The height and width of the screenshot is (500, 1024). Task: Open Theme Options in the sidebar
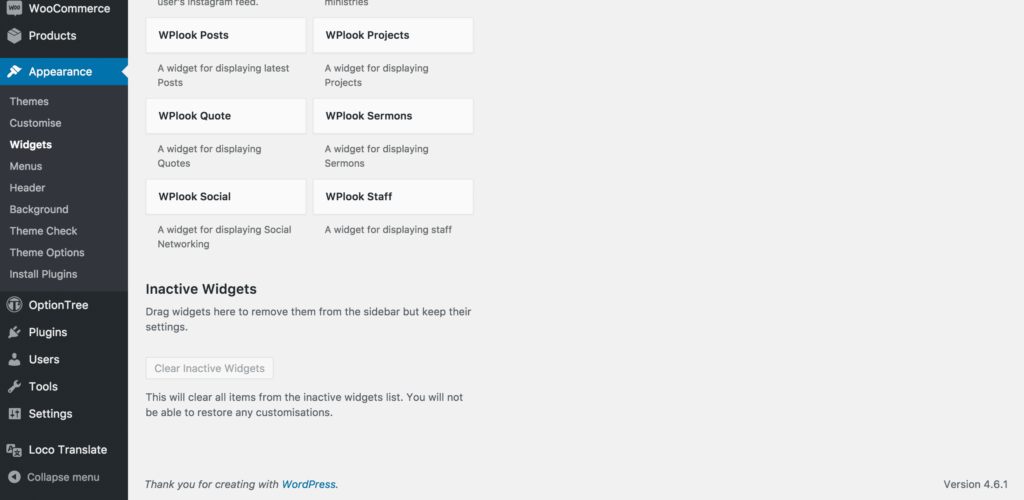[x=47, y=253]
